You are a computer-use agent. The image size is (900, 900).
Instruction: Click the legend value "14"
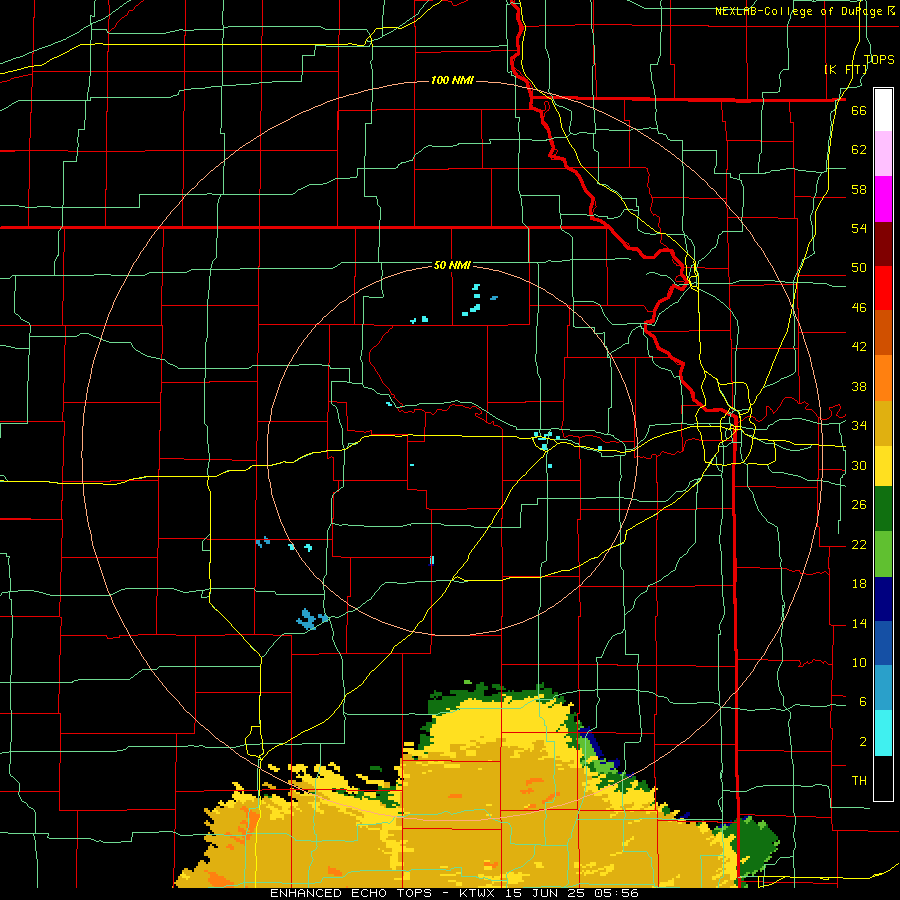click(859, 623)
